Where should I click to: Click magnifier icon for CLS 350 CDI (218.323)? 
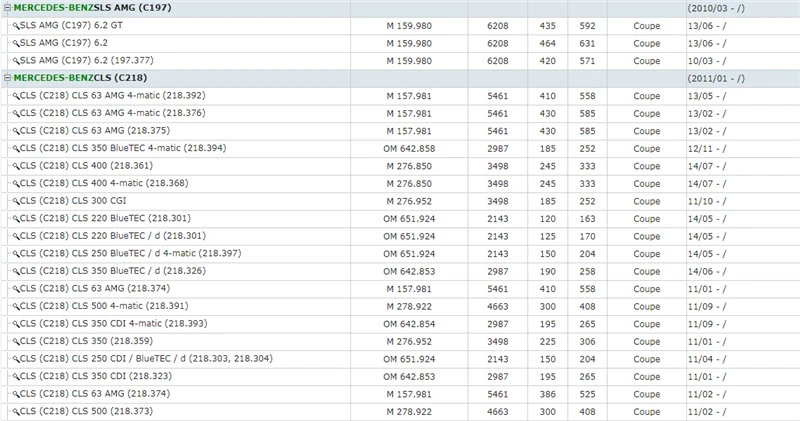click(16, 377)
